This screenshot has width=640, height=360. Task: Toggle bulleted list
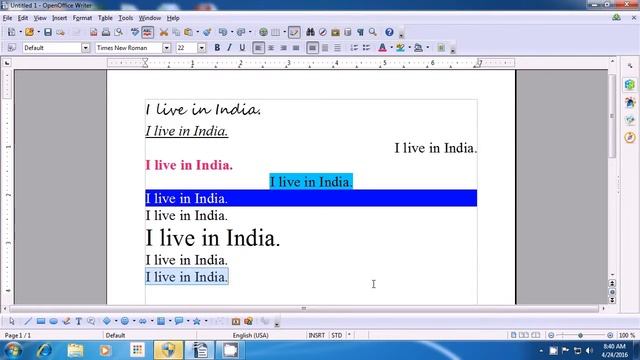tap(366, 48)
